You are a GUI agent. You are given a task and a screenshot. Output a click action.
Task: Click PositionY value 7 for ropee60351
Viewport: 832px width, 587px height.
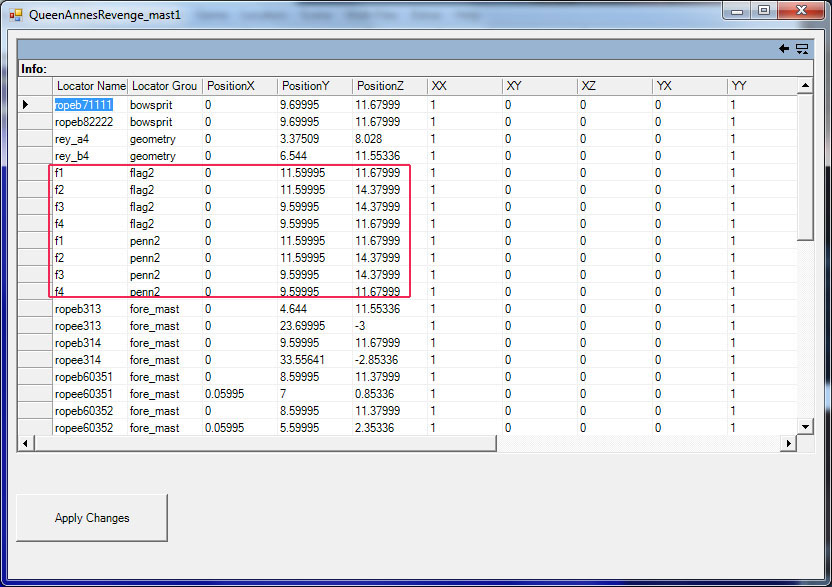pyautogui.click(x=315, y=393)
